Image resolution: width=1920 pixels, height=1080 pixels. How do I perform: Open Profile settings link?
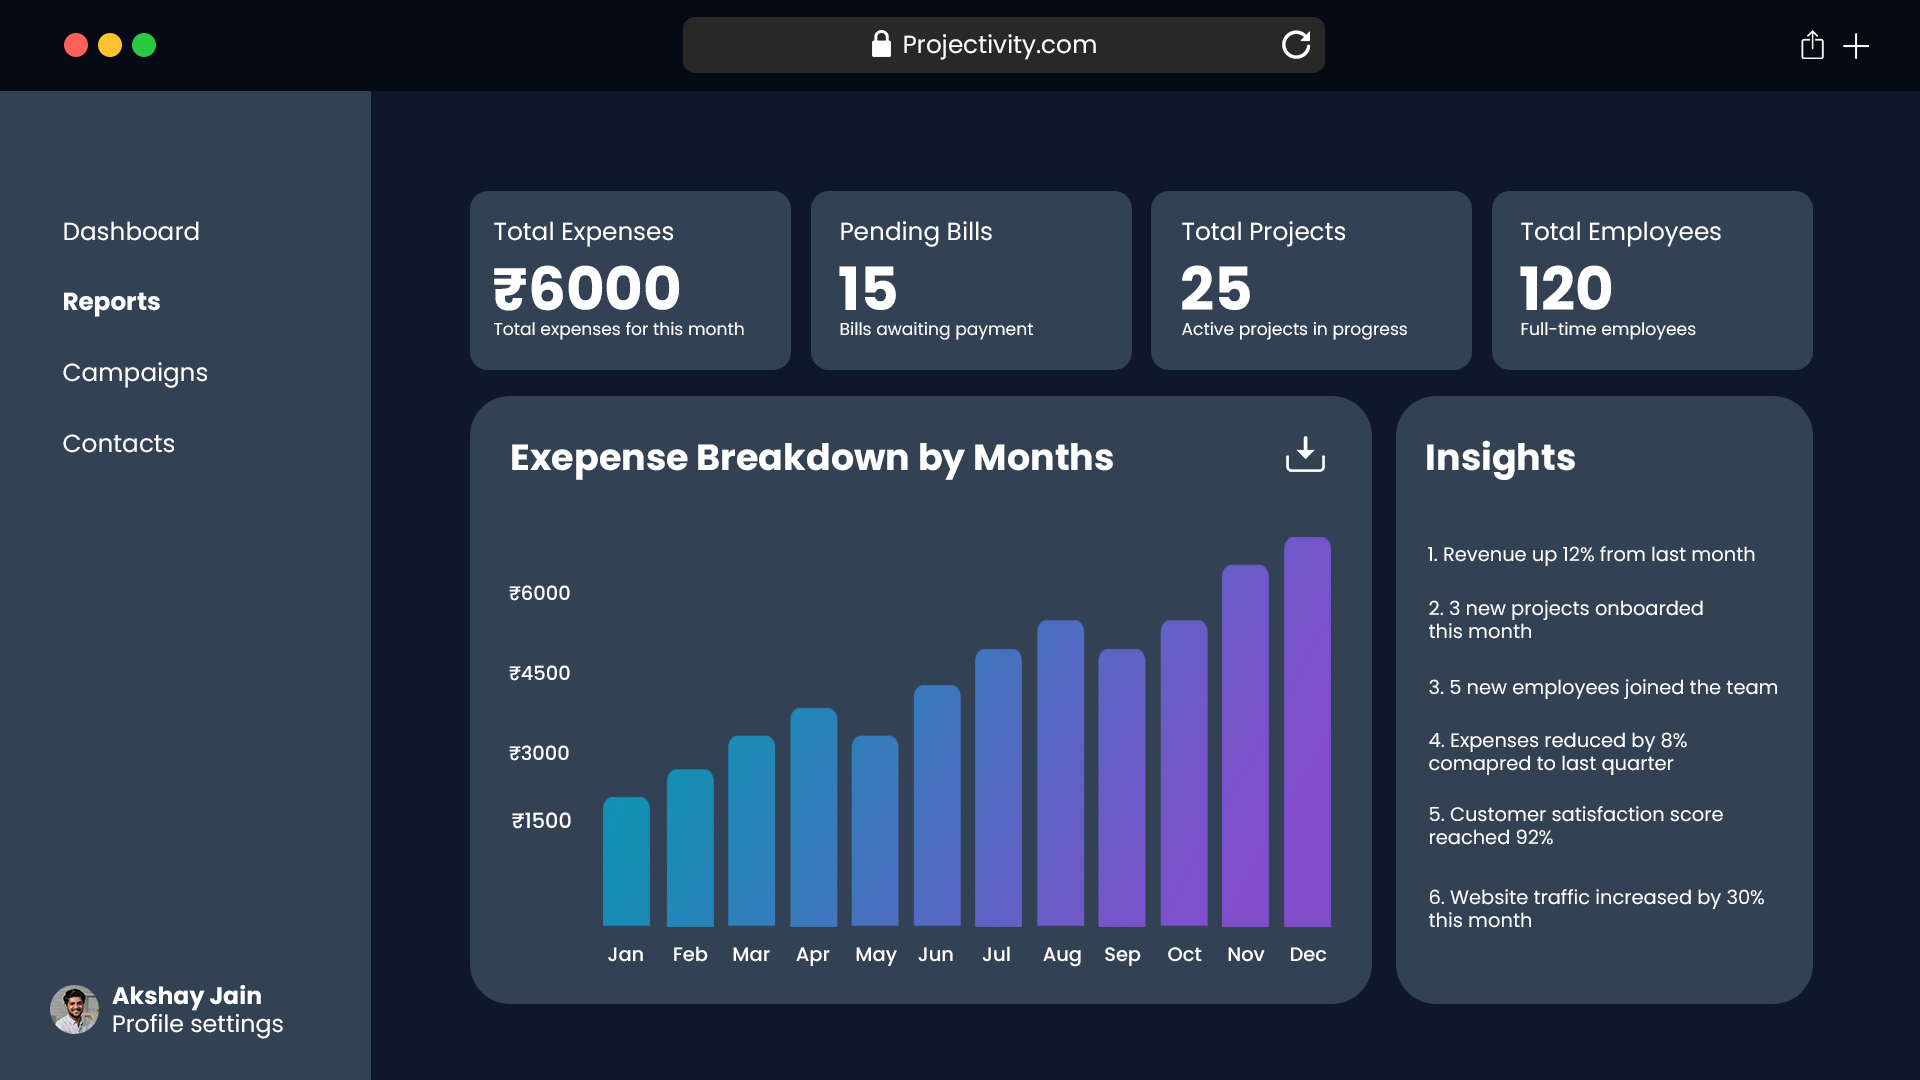click(197, 1024)
